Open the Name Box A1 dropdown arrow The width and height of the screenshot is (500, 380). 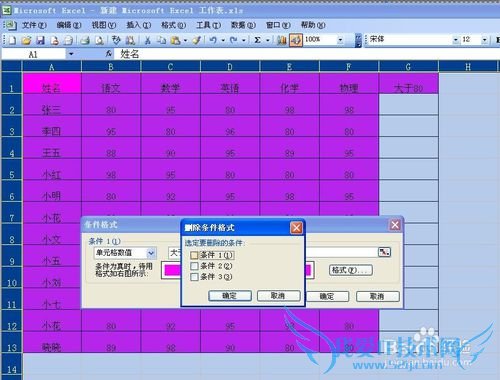click(x=71, y=54)
